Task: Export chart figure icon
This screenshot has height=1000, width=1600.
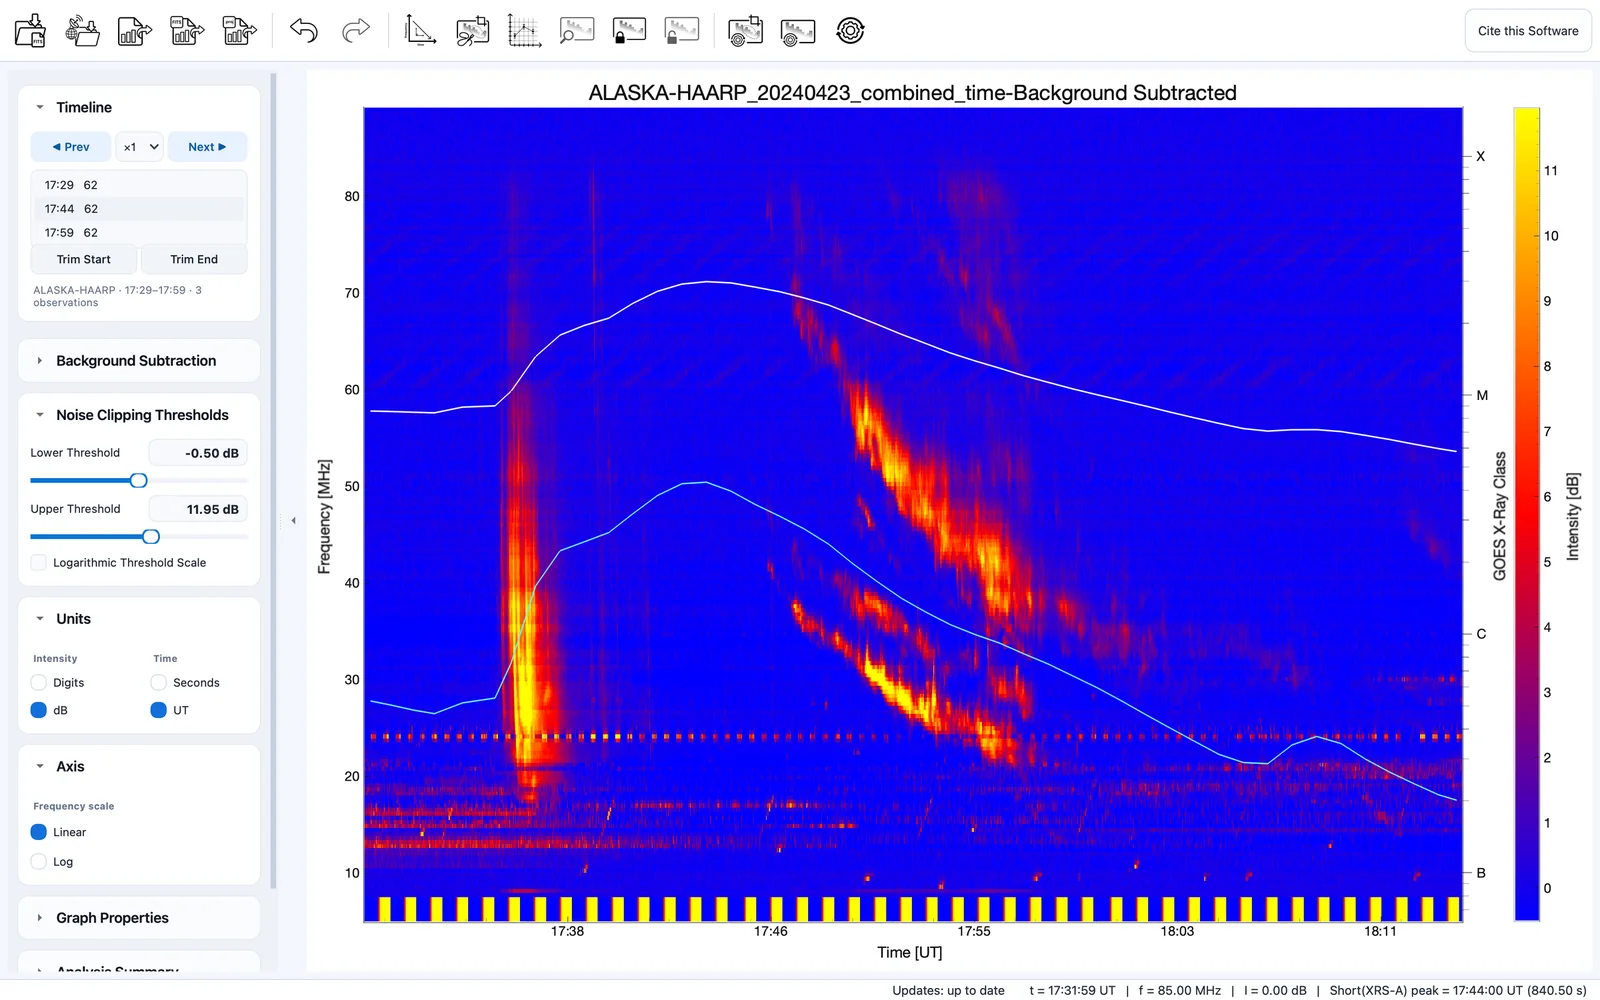Action: pyautogui.click(x=135, y=30)
